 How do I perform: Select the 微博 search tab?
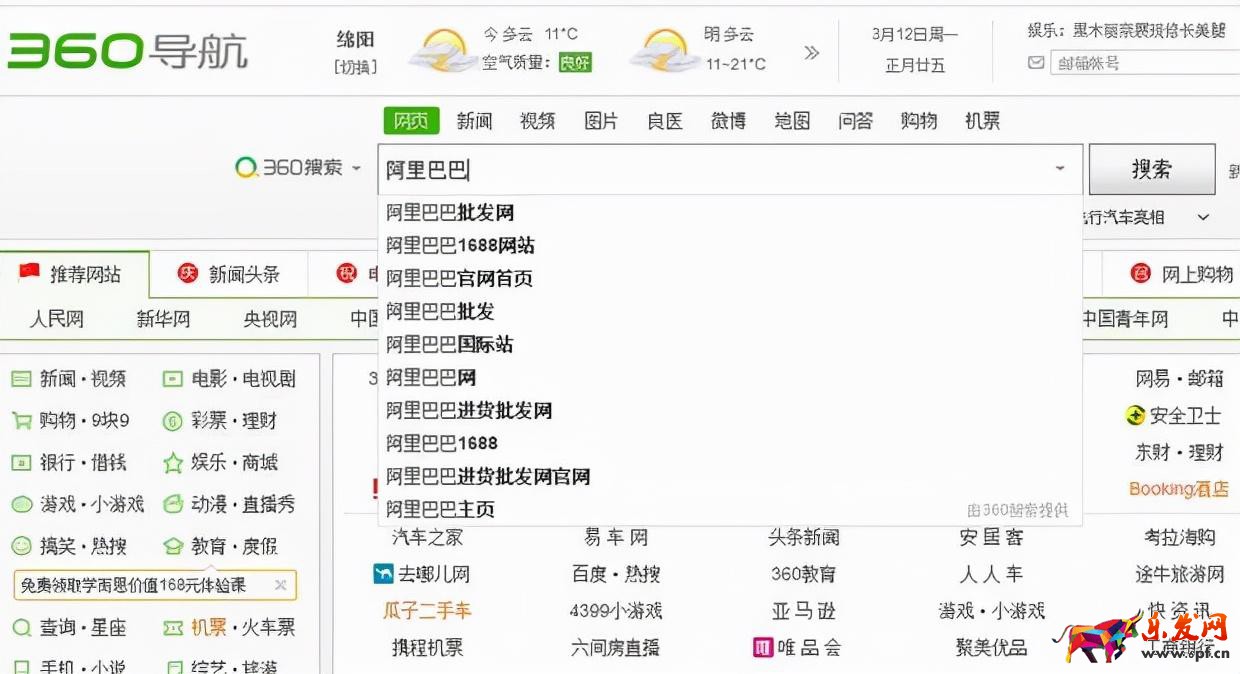(728, 121)
